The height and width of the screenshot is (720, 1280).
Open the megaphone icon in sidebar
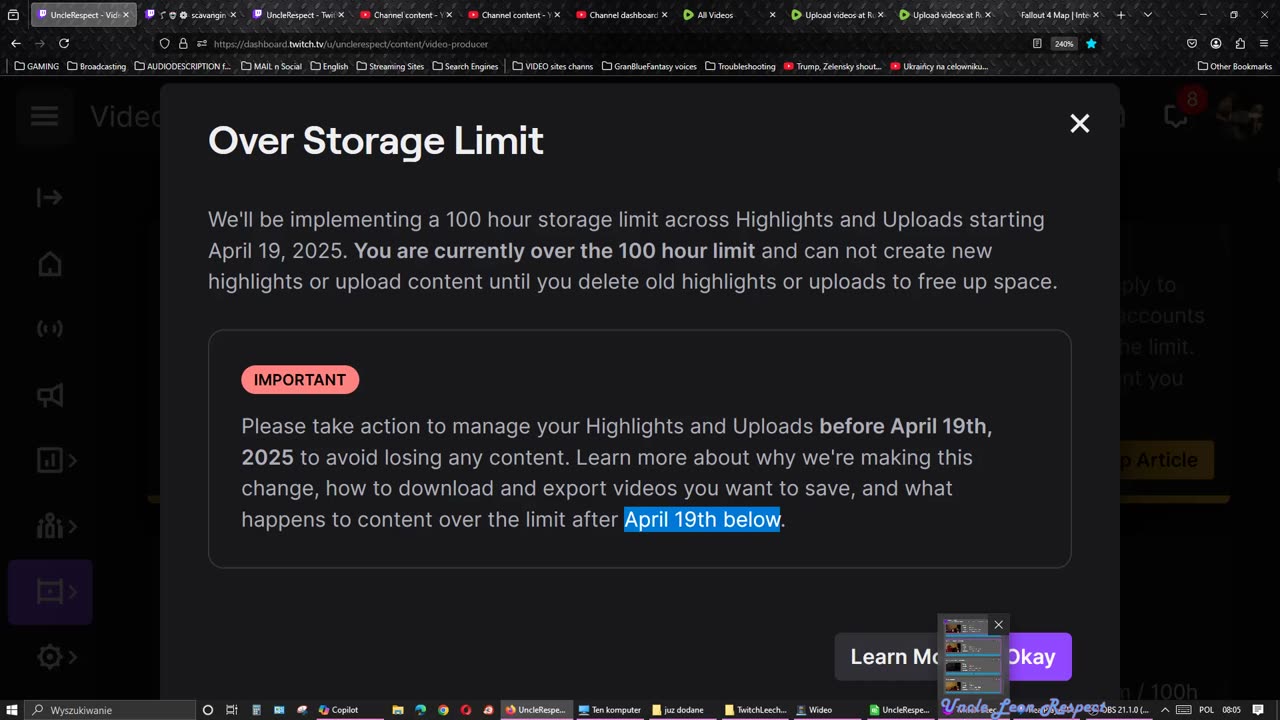[49, 395]
